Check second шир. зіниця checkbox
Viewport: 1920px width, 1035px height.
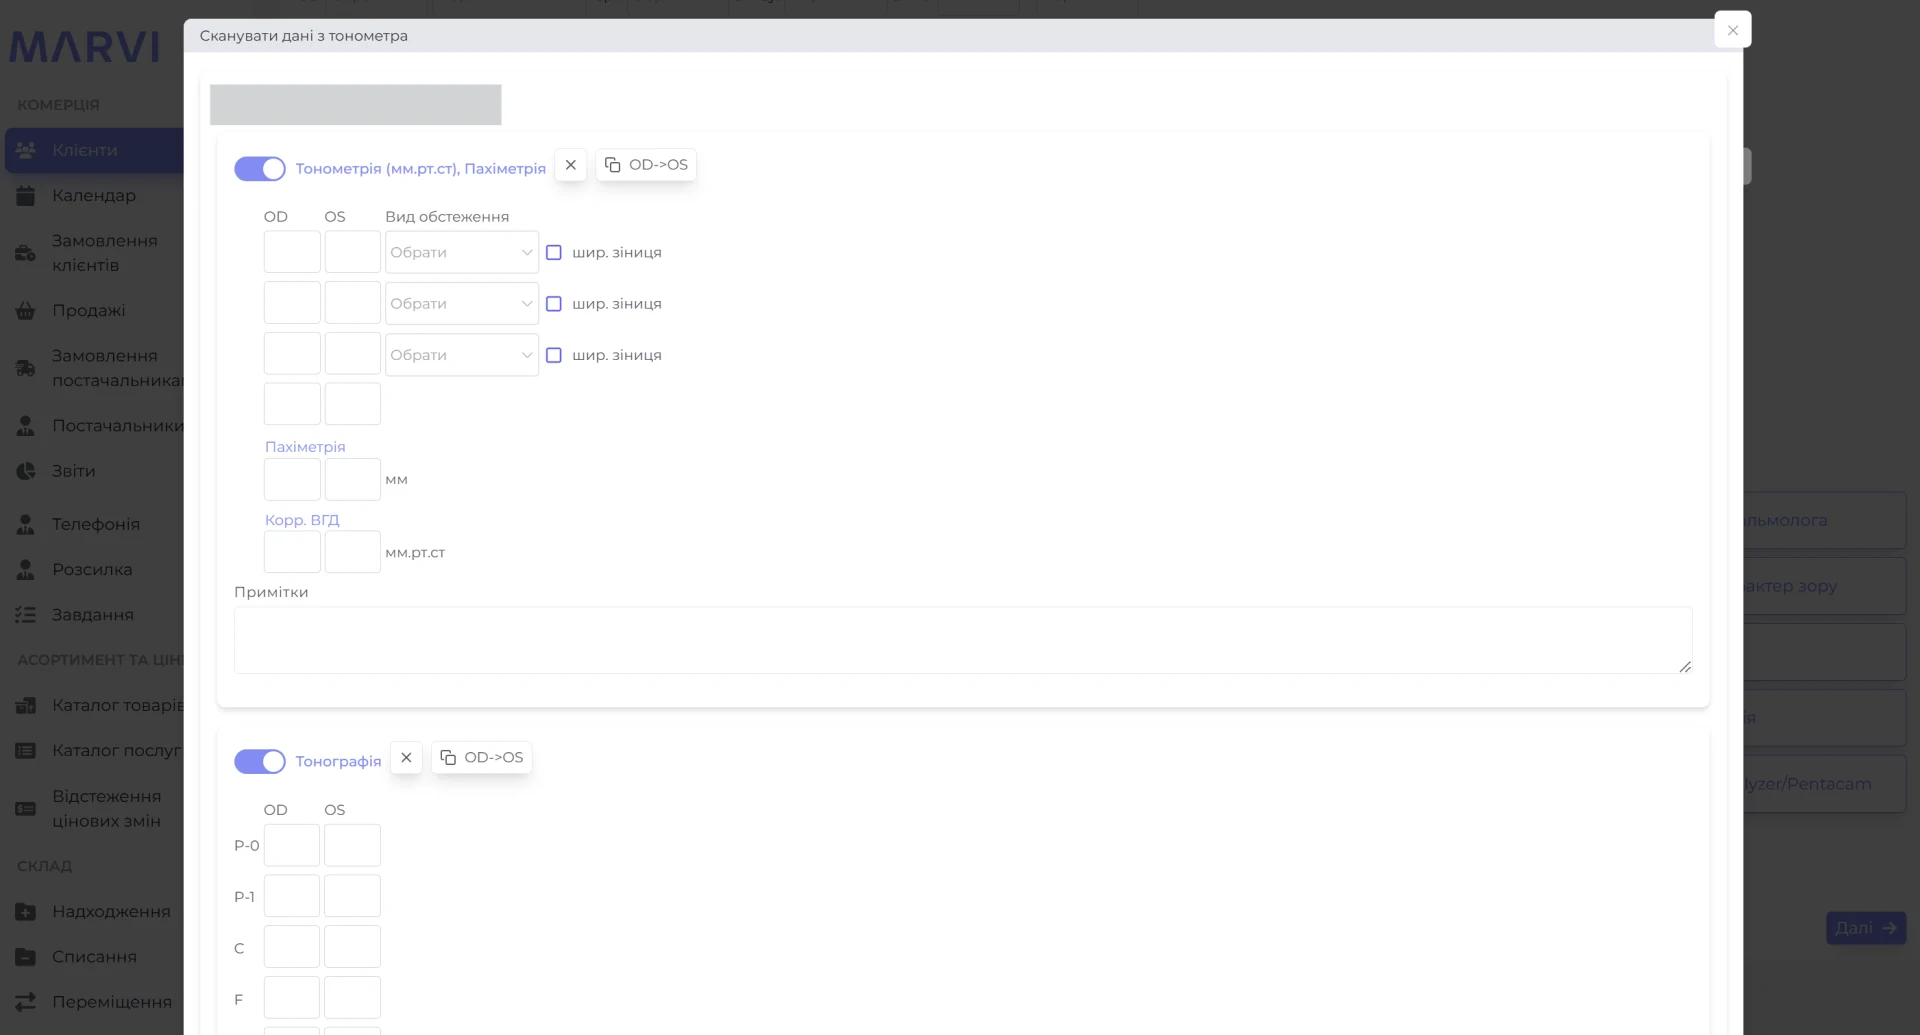[554, 304]
